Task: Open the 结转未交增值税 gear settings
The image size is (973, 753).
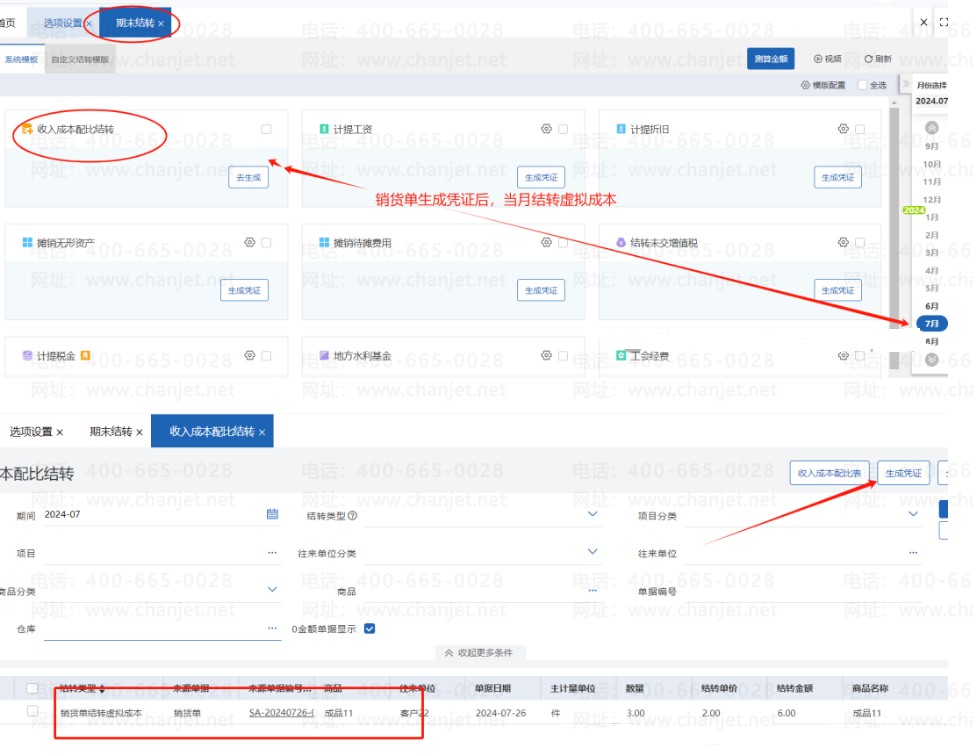Action: pyautogui.click(x=843, y=242)
